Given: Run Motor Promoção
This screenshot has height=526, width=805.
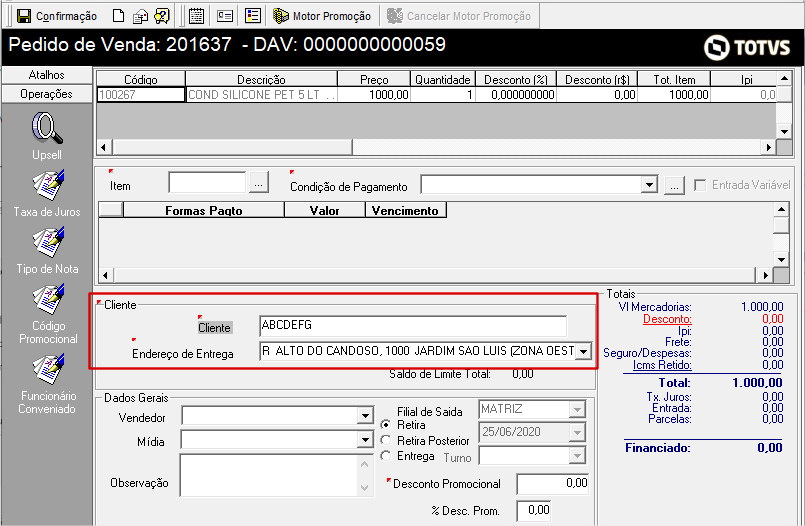Looking at the screenshot, I should point(322,16).
